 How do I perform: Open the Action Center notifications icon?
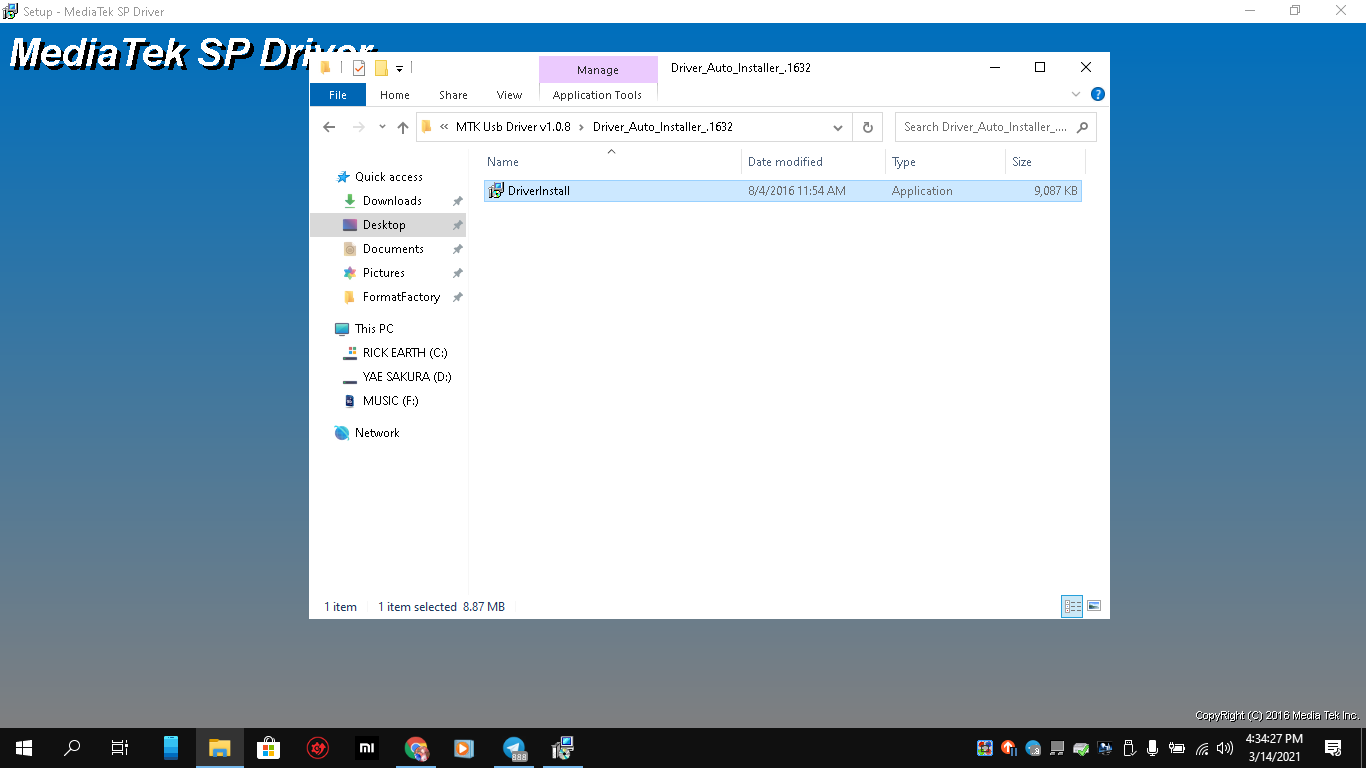(1333, 748)
